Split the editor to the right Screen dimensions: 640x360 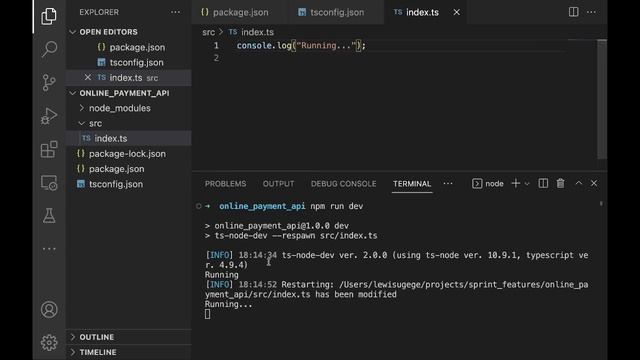(573, 12)
